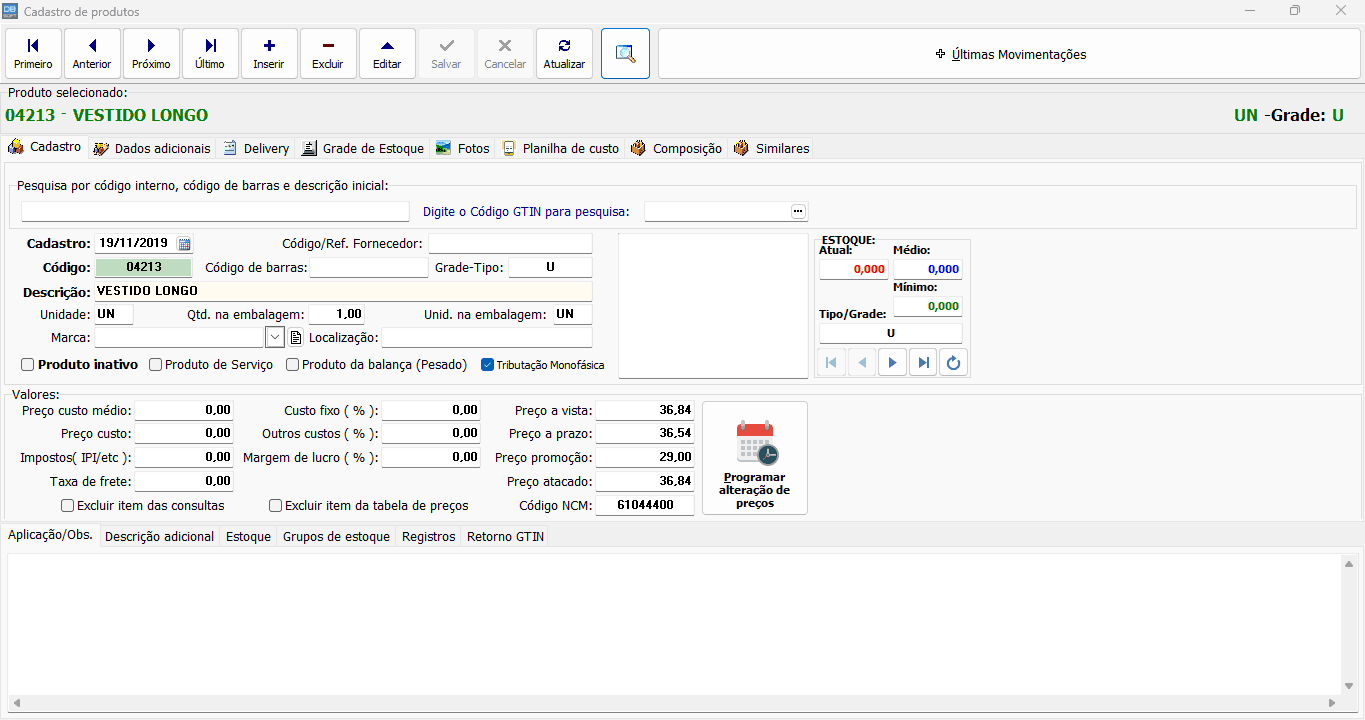This screenshot has height=720, width=1365.
Task: Switch to the Cadastro tab
Action: (x=46, y=147)
